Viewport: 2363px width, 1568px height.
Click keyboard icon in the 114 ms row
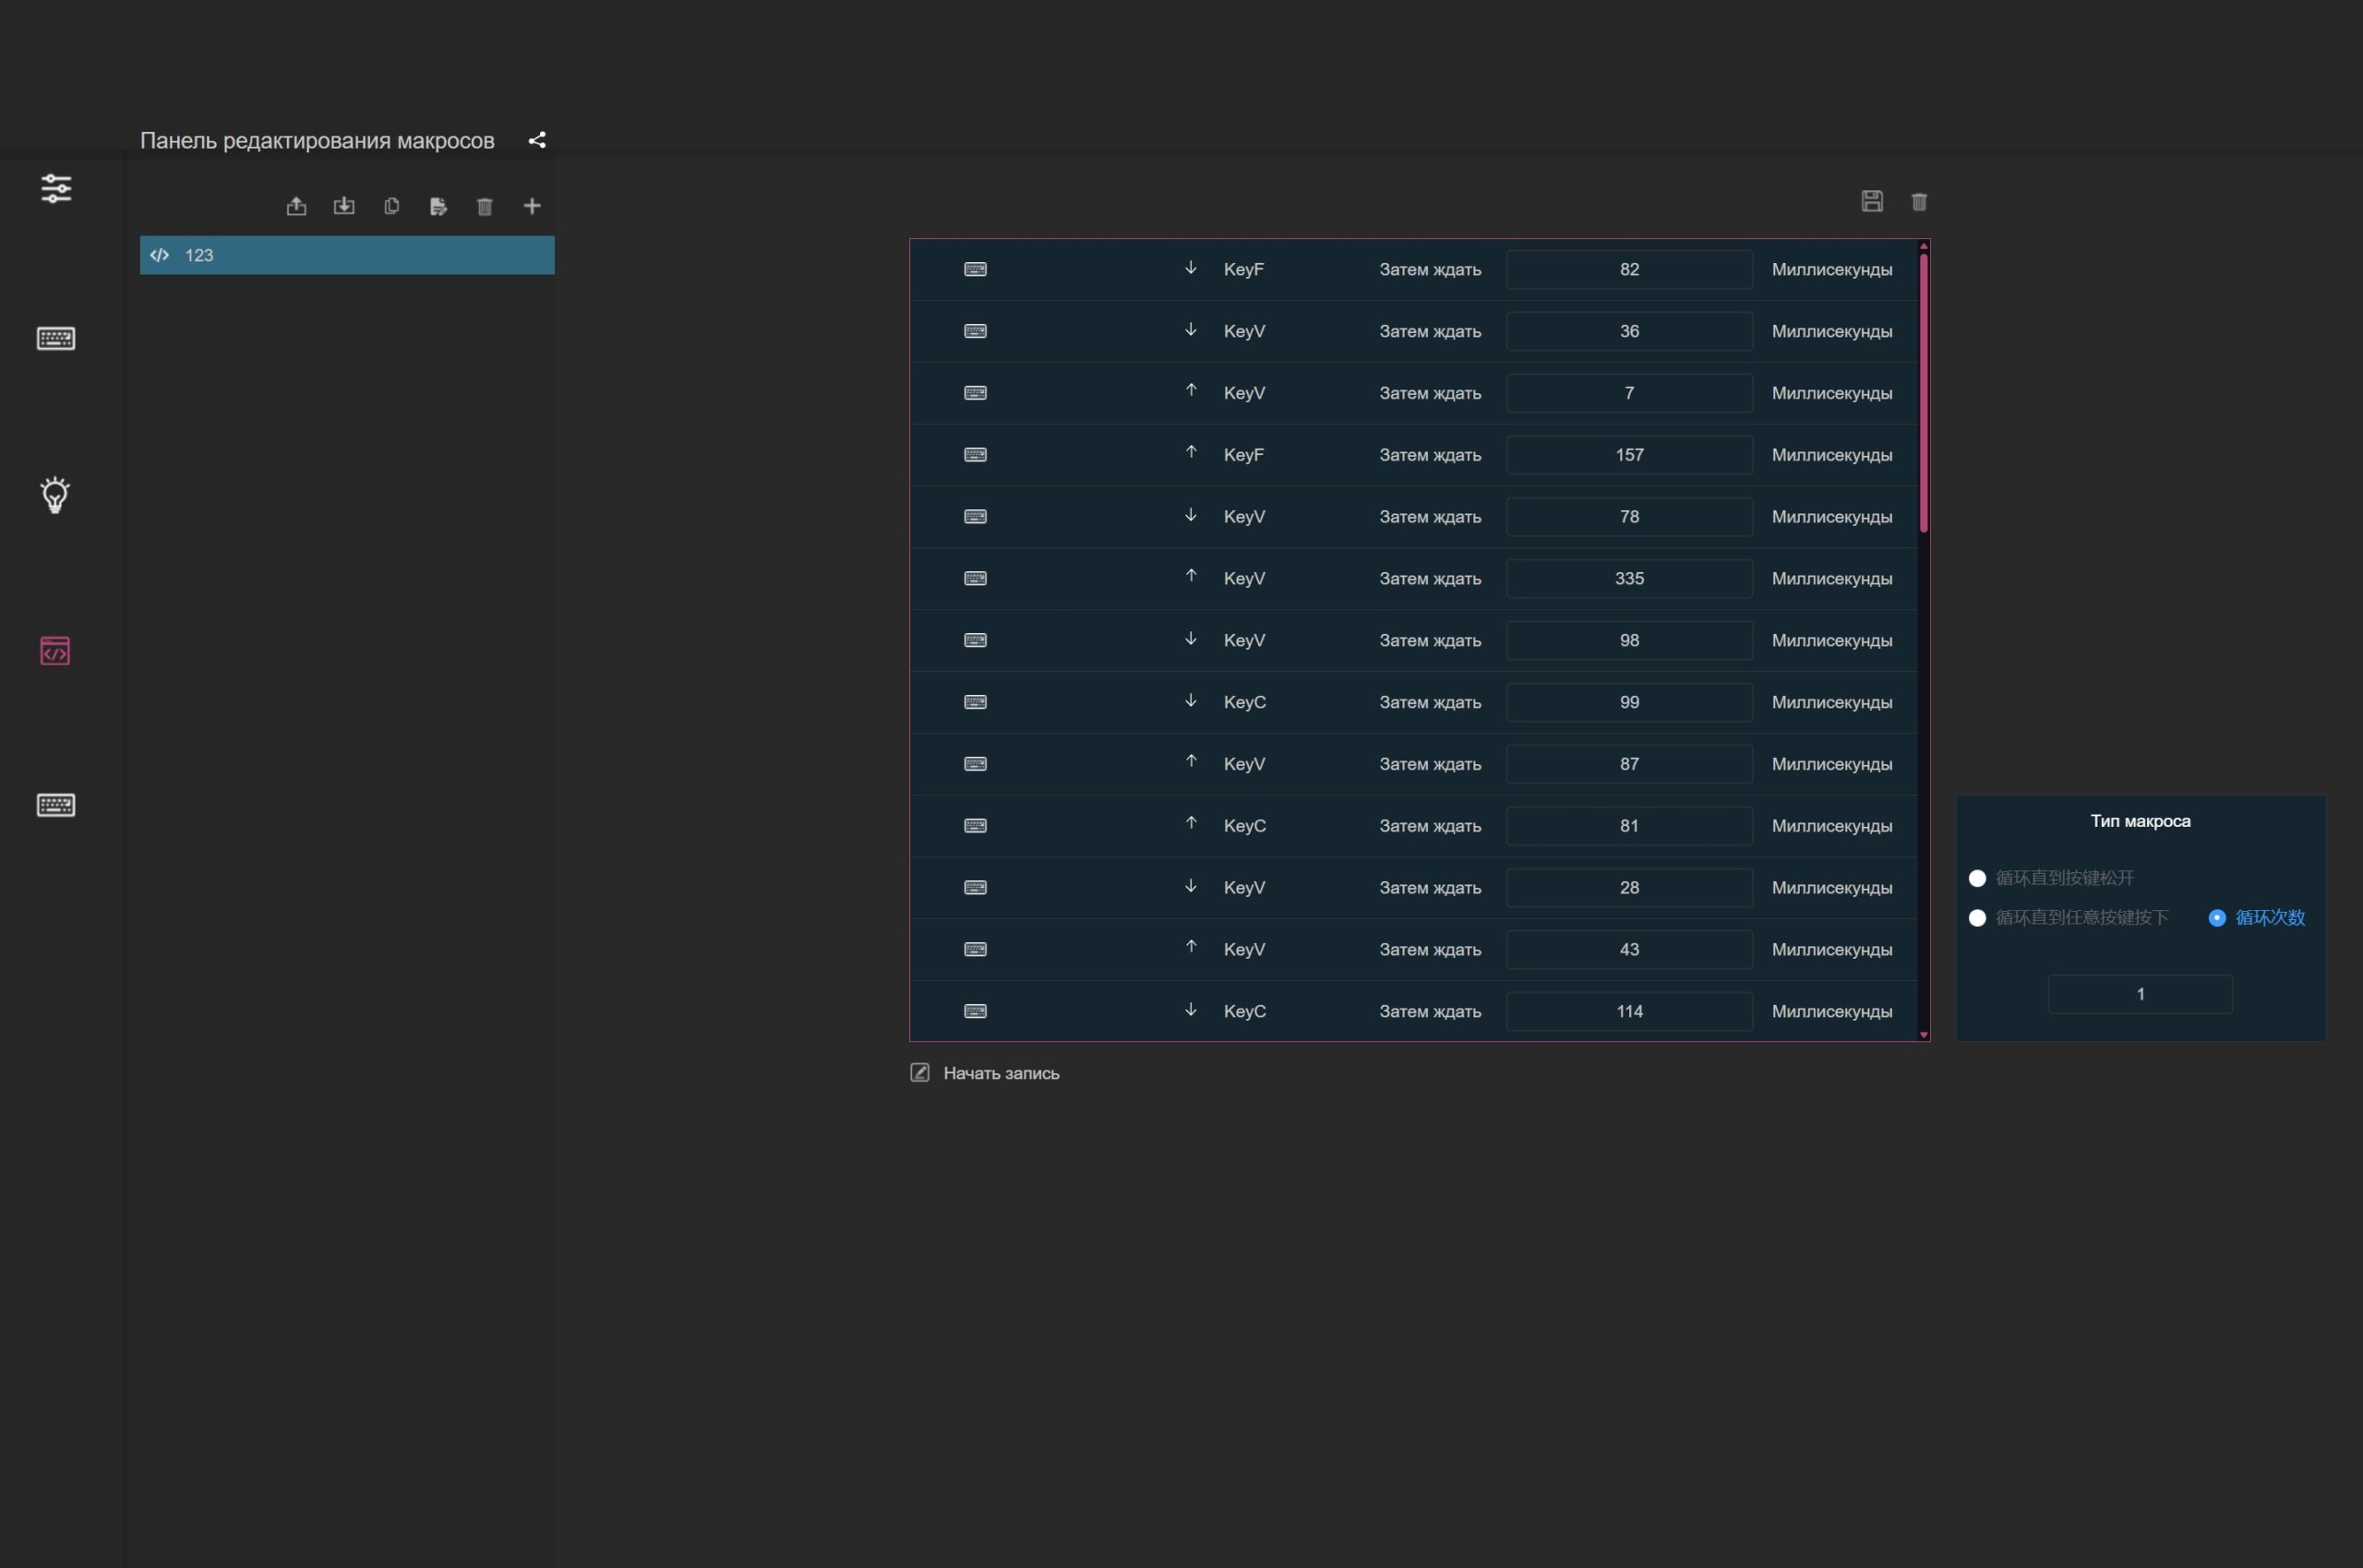[975, 1011]
